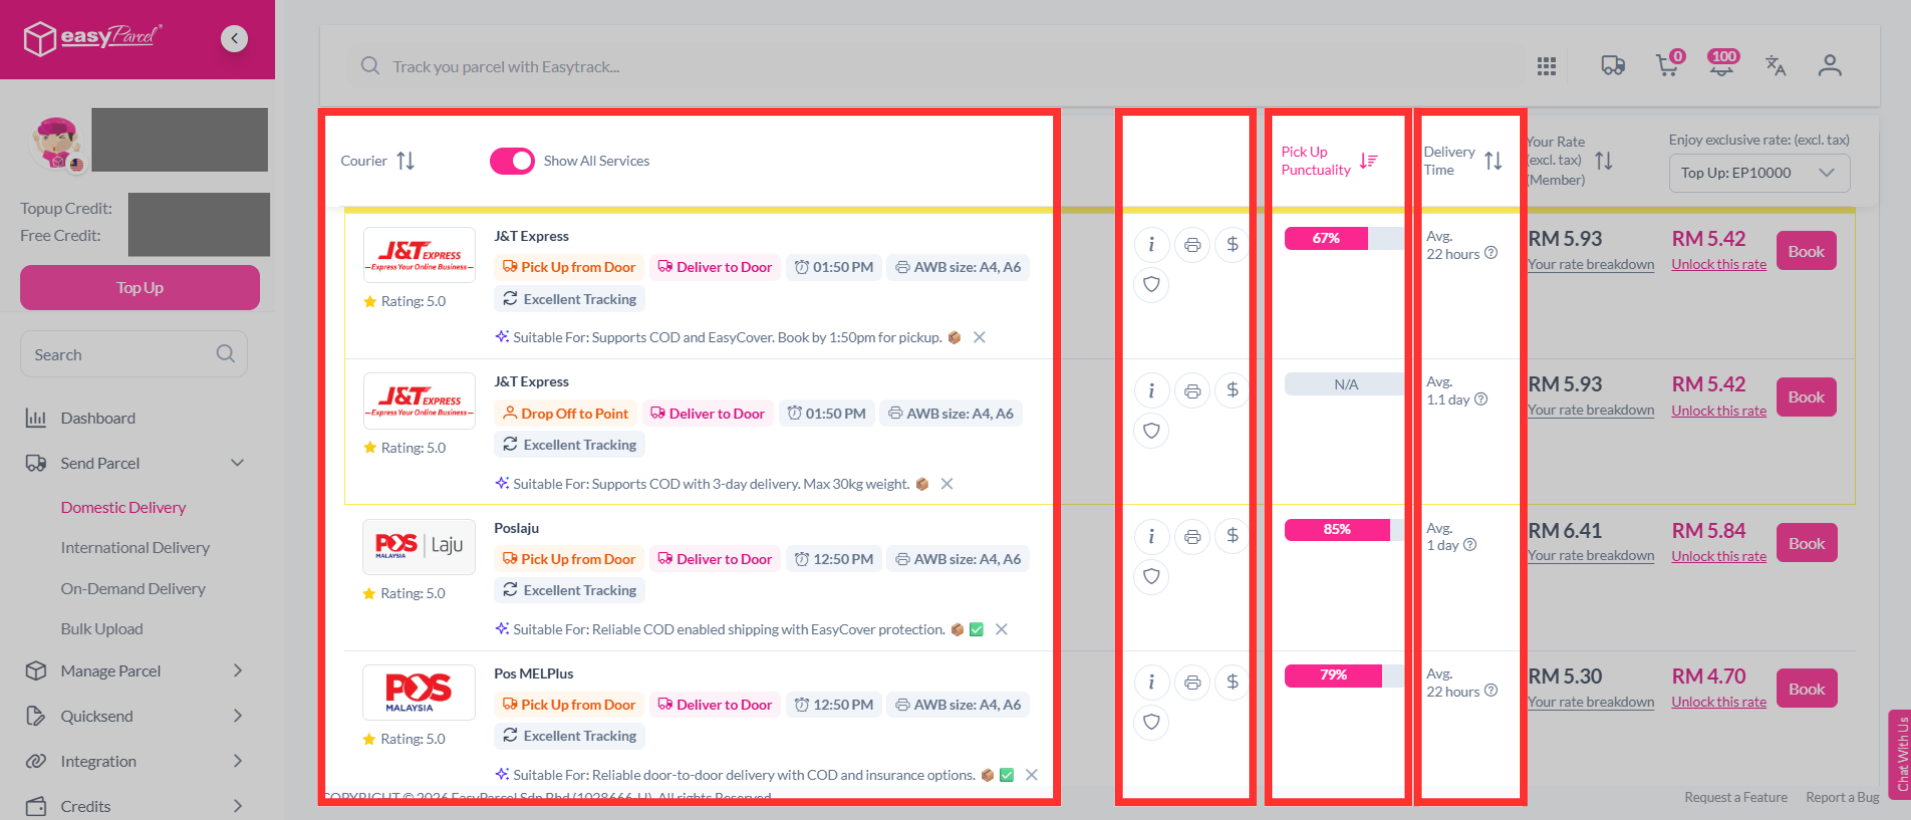Sort by Courier column arrows

[405, 161]
